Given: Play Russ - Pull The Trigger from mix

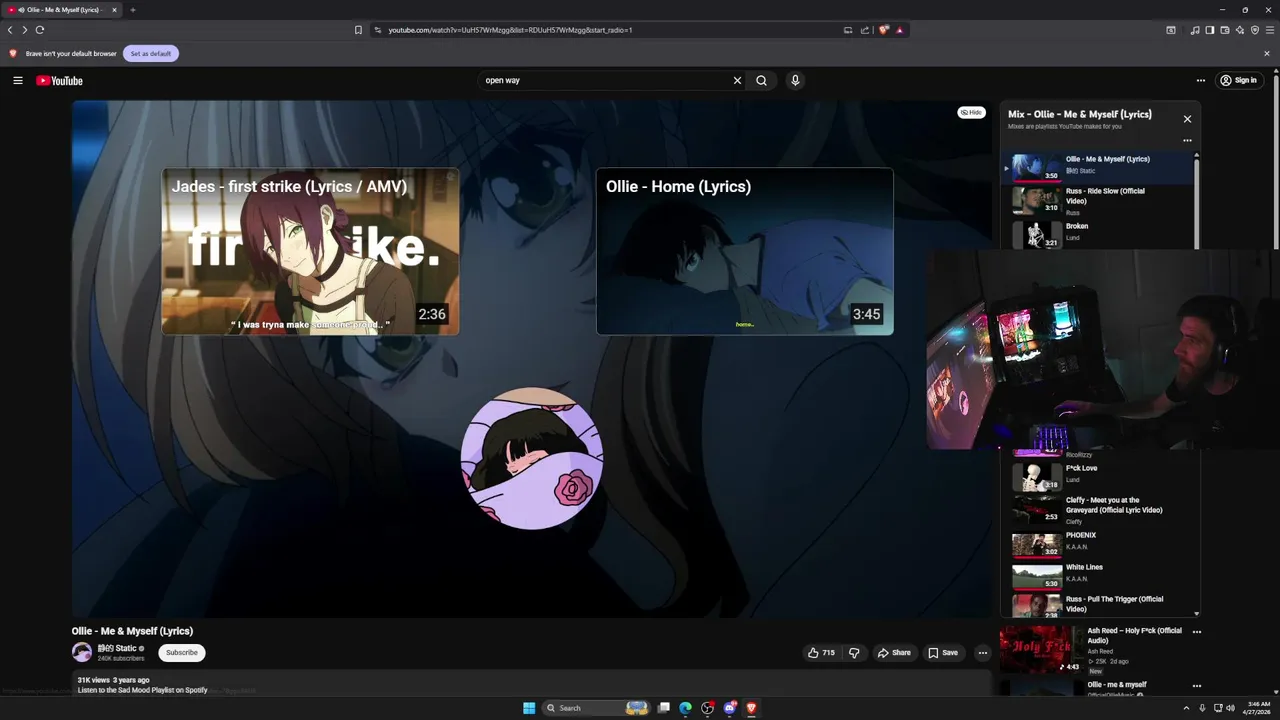Looking at the screenshot, I should pyautogui.click(x=1098, y=605).
